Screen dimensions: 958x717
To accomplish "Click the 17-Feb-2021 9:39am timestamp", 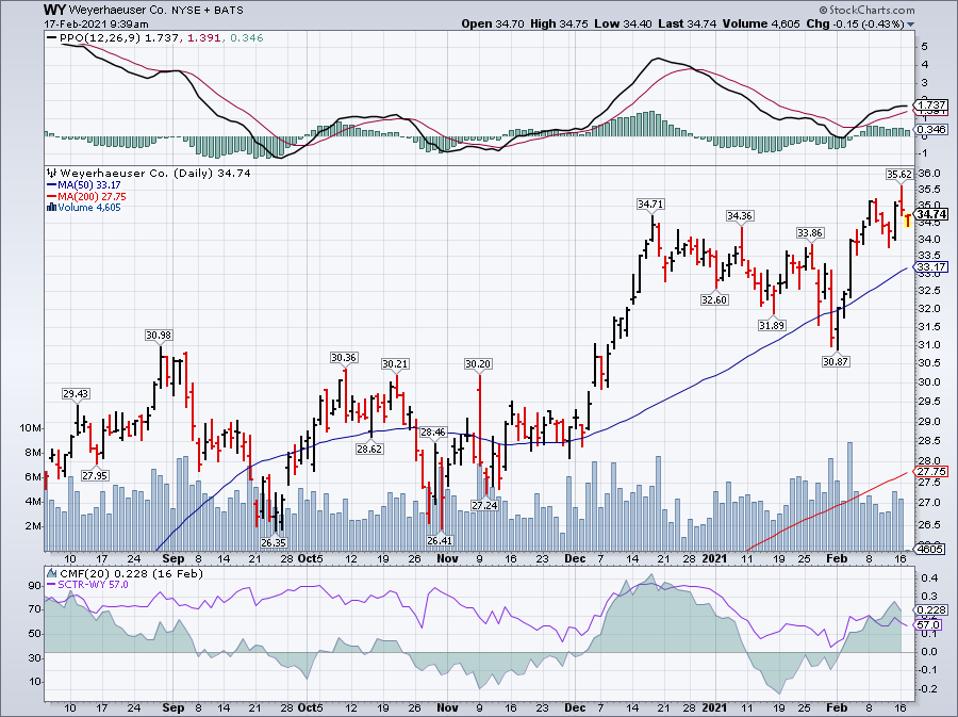I will click(x=96, y=24).
